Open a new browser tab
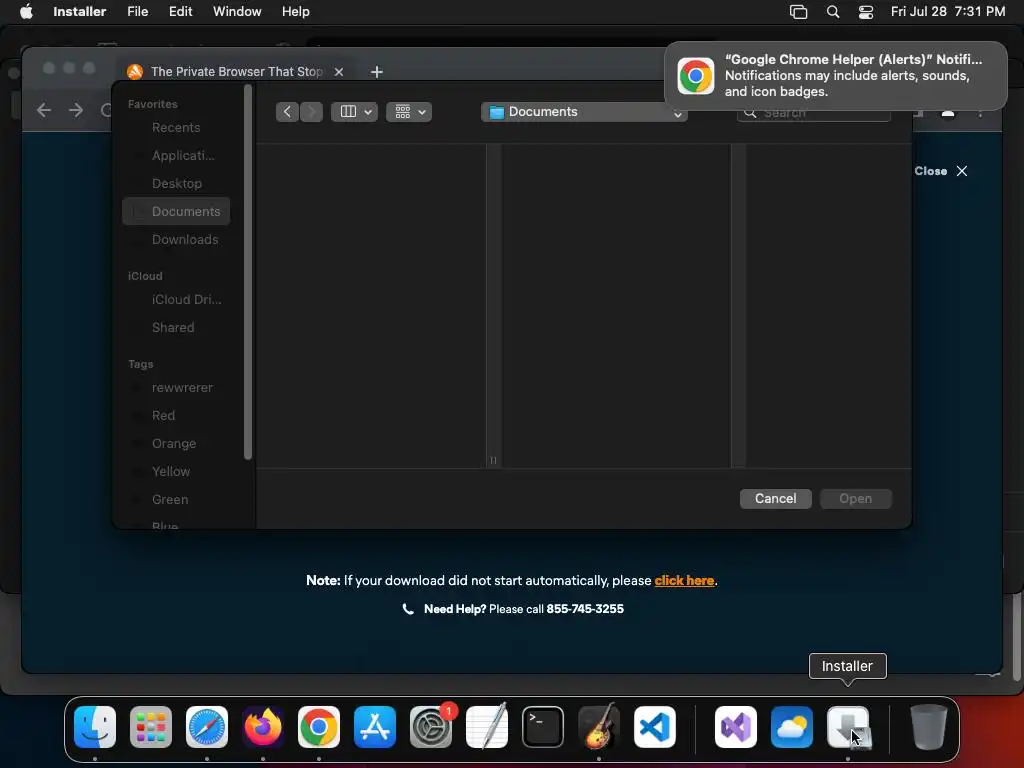The height and width of the screenshot is (768, 1024). [x=377, y=72]
